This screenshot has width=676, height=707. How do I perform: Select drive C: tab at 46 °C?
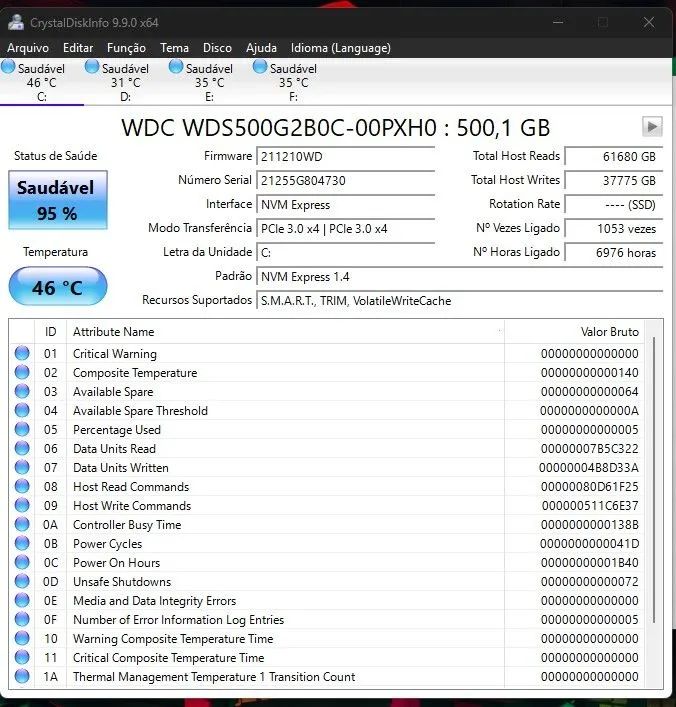click(x=41, y=82)
